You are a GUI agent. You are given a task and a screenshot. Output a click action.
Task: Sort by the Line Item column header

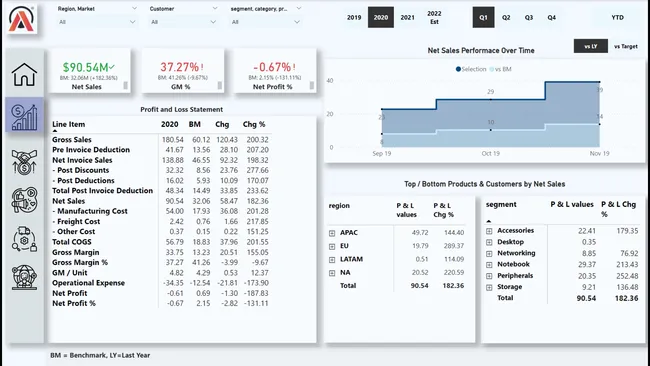(x=68, y=124)
